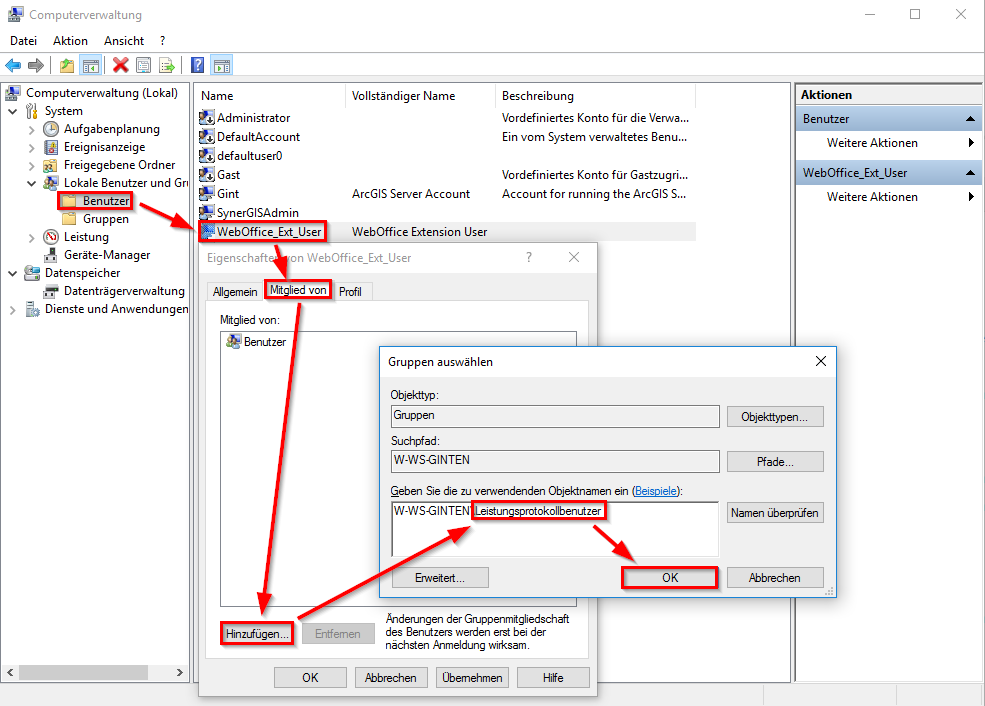Click the Hilfe button in Eigenschaften dialog
985x706 pixels.
click(553, 678)
